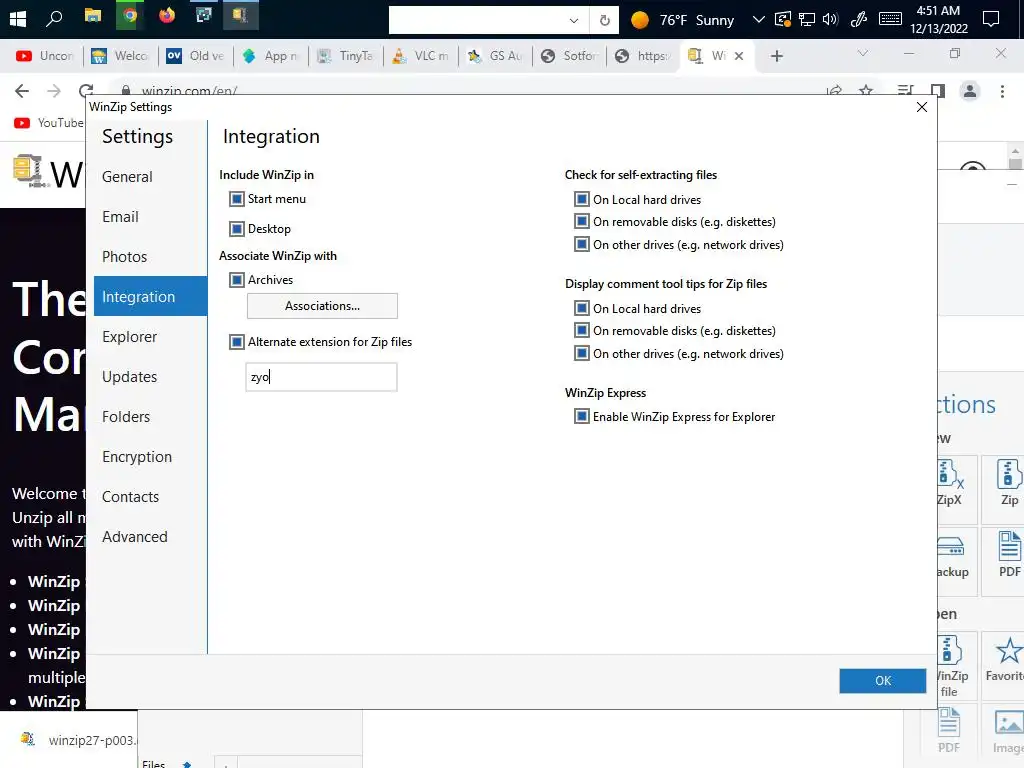Switch to the Old ve browser tab

(195, 56)
